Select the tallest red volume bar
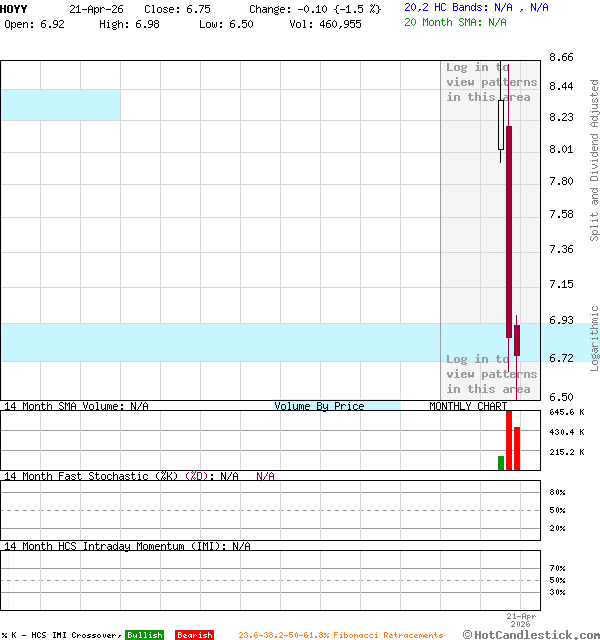600x640 pixels. pyautogui.click(x=509, y=440)
